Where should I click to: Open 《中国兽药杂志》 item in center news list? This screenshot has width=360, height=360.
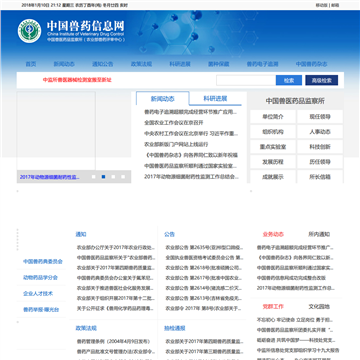tap(191, 155)
